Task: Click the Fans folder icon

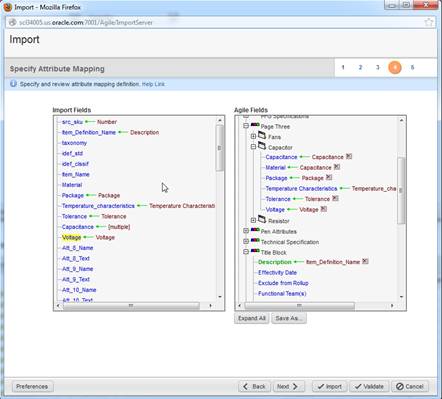Action: click(262, 136)
